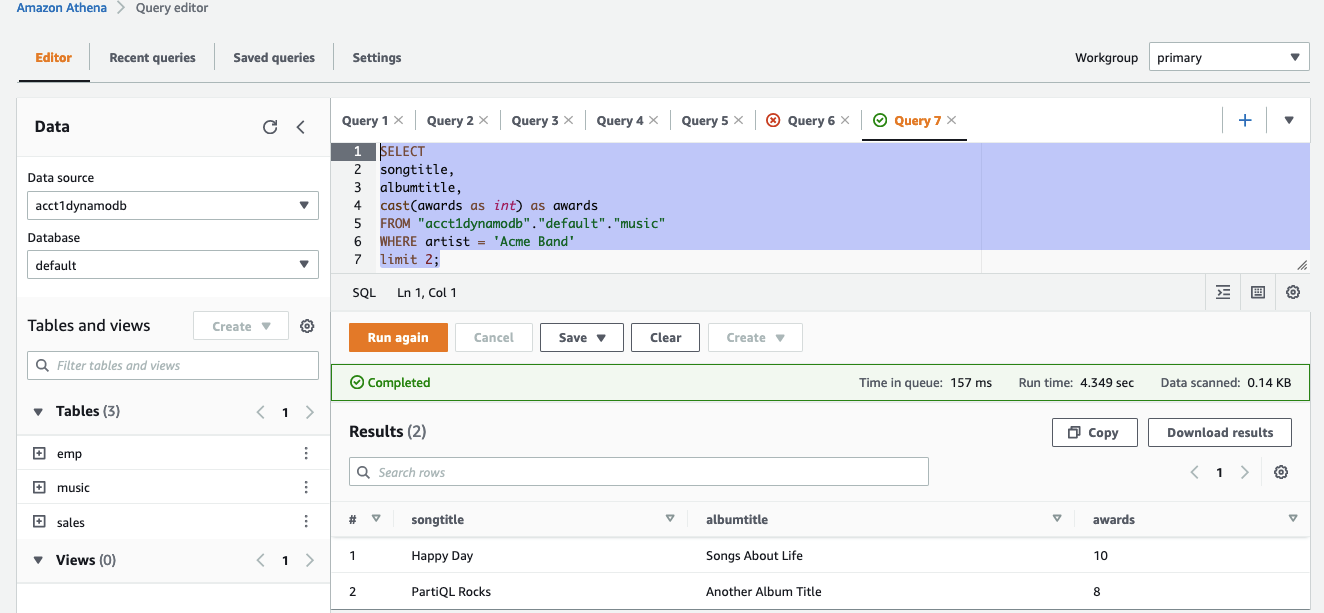Click the Search rows field

pos(638,472)
